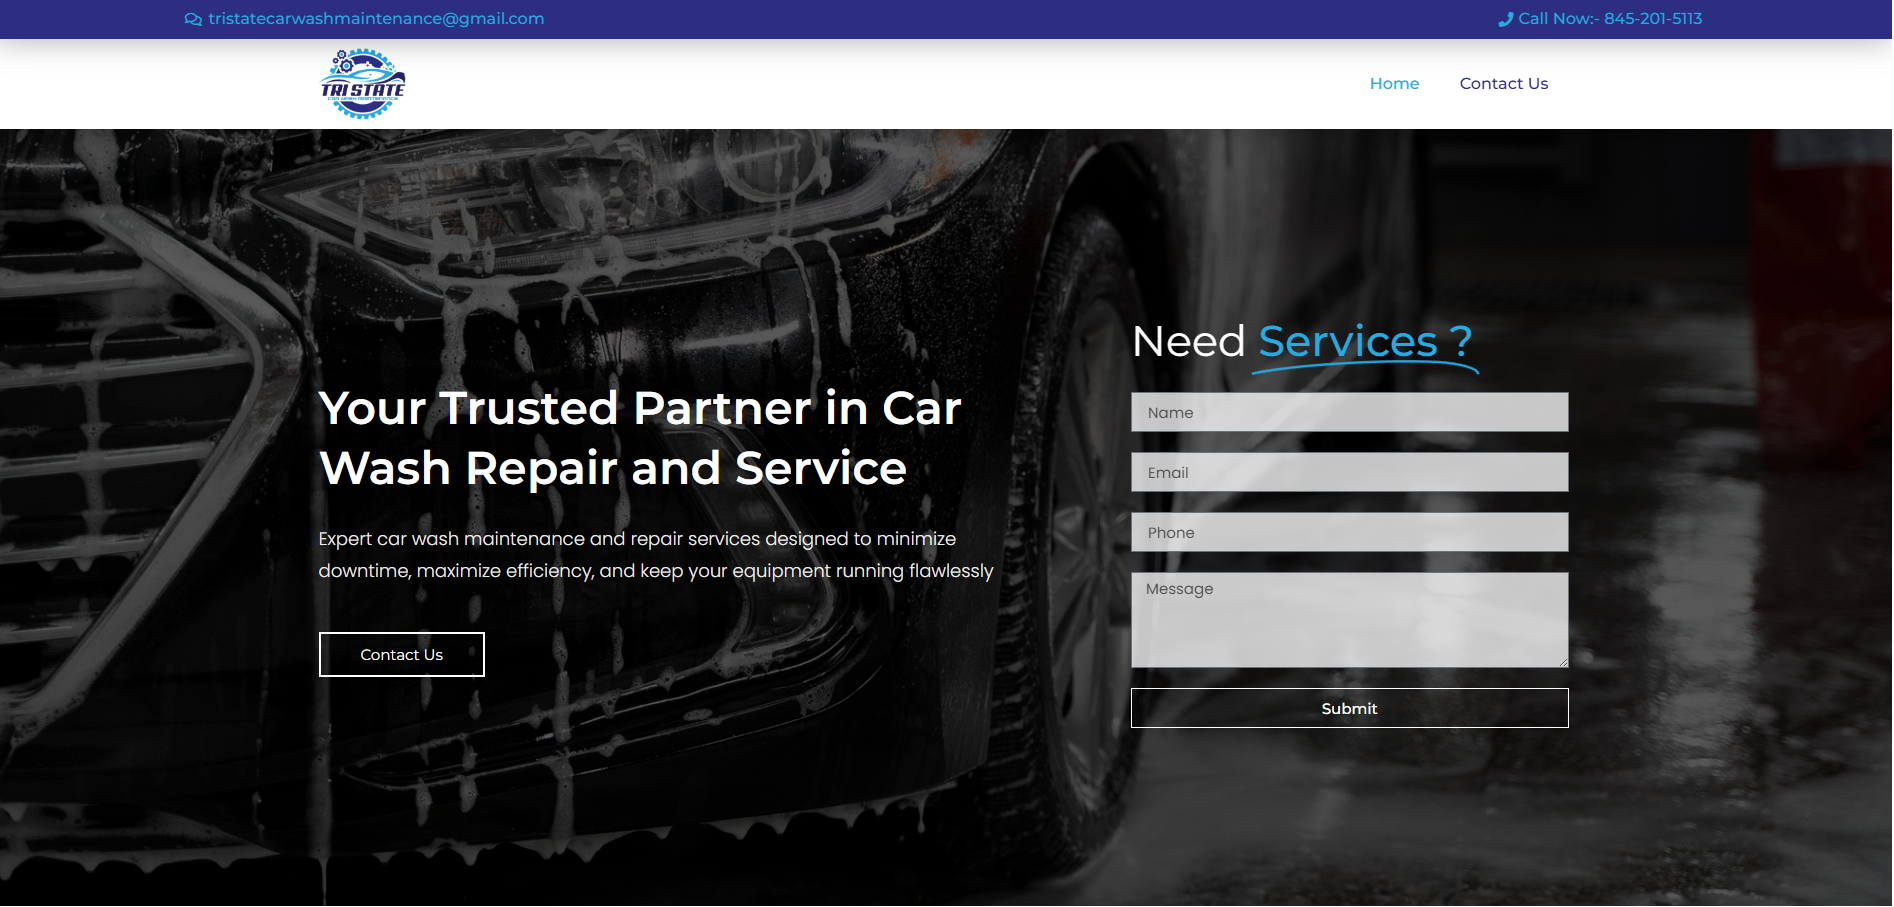1894x907 pixels.
Task: Click the resize handle on the Message box
Action: [1562, 662]
